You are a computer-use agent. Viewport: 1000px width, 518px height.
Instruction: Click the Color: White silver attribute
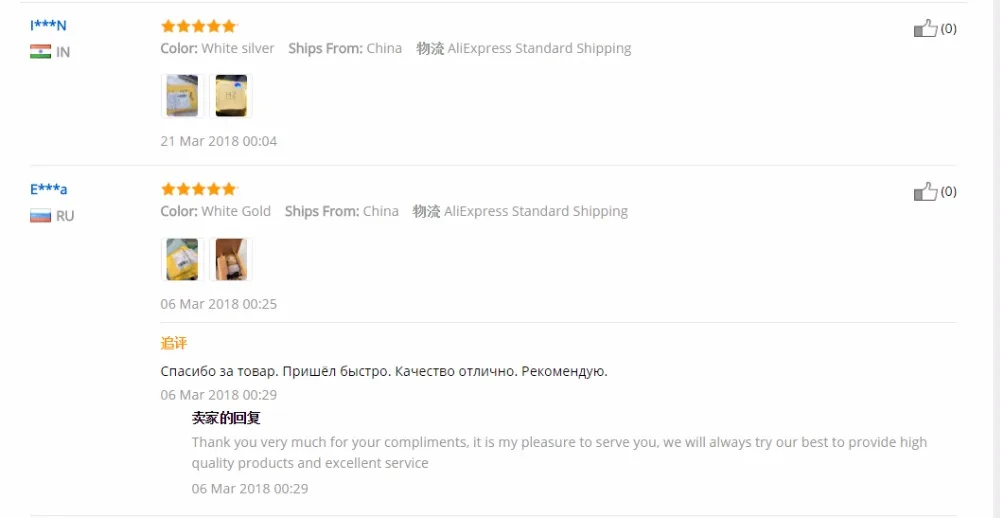[x=217, y=48]
